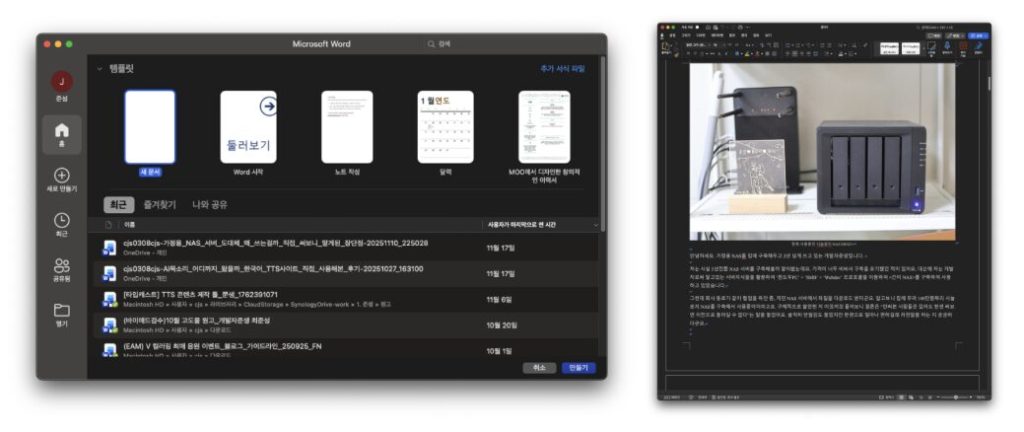
Task: Click the red J account avatar
Action: [62, 82]
